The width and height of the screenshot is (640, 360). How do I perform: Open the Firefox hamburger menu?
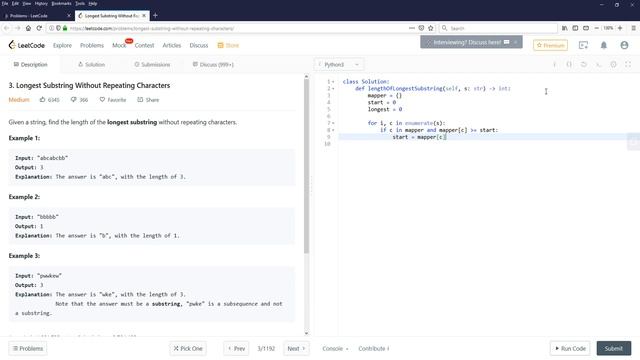tap(633, 28)
